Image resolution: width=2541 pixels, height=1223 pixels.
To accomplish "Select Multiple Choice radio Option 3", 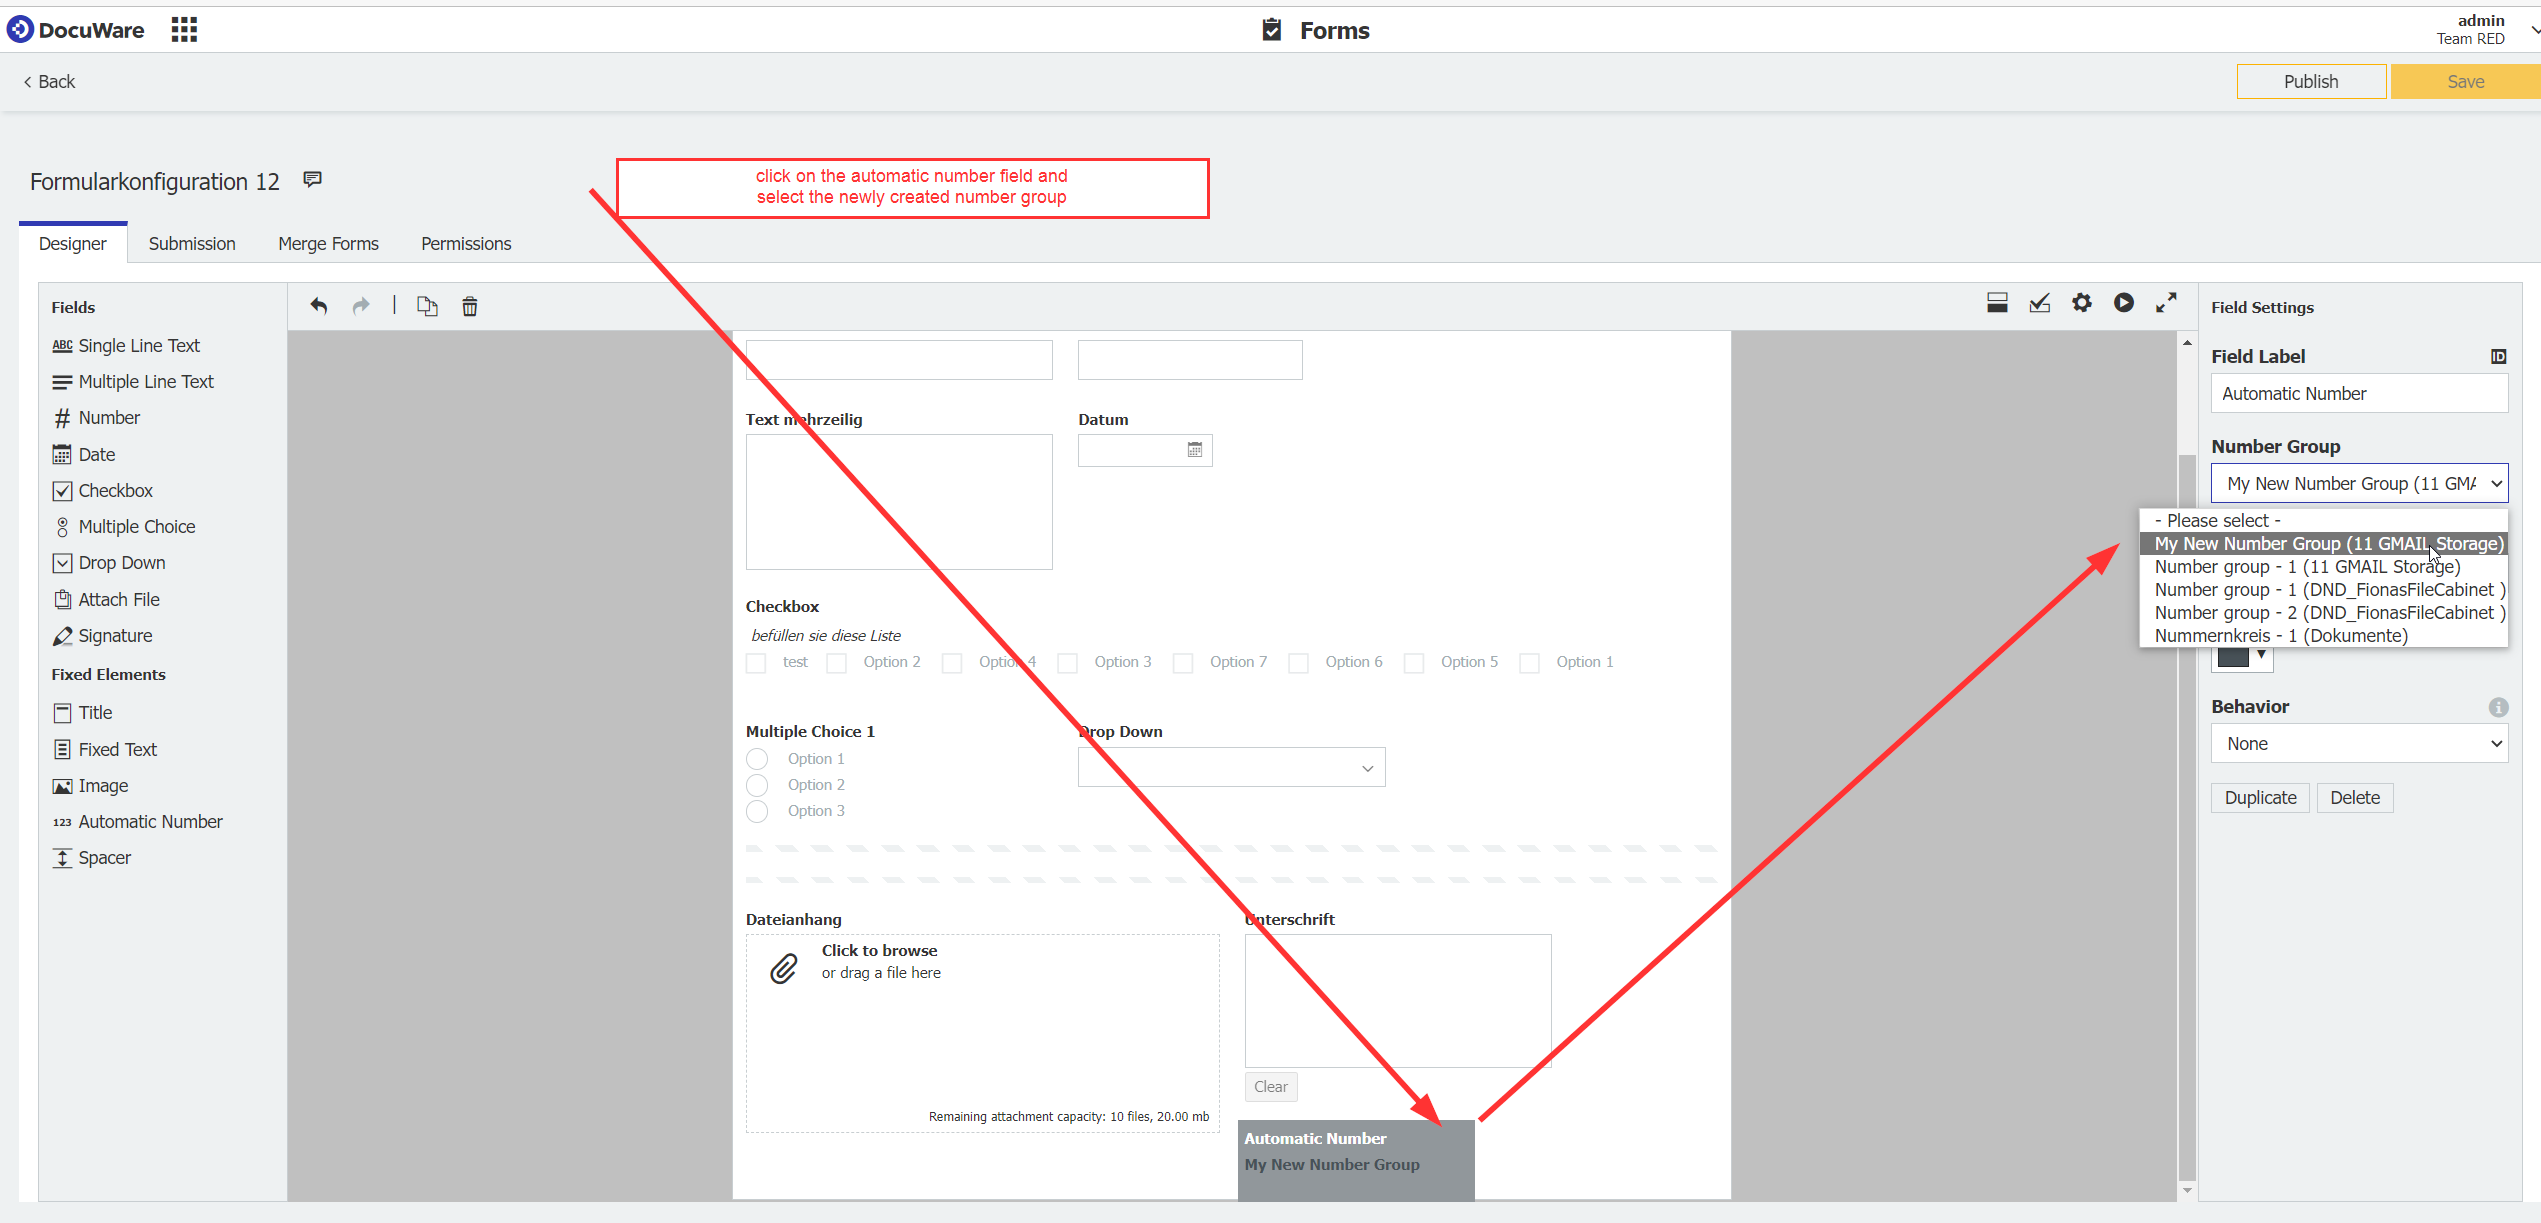I will point(757,811).
